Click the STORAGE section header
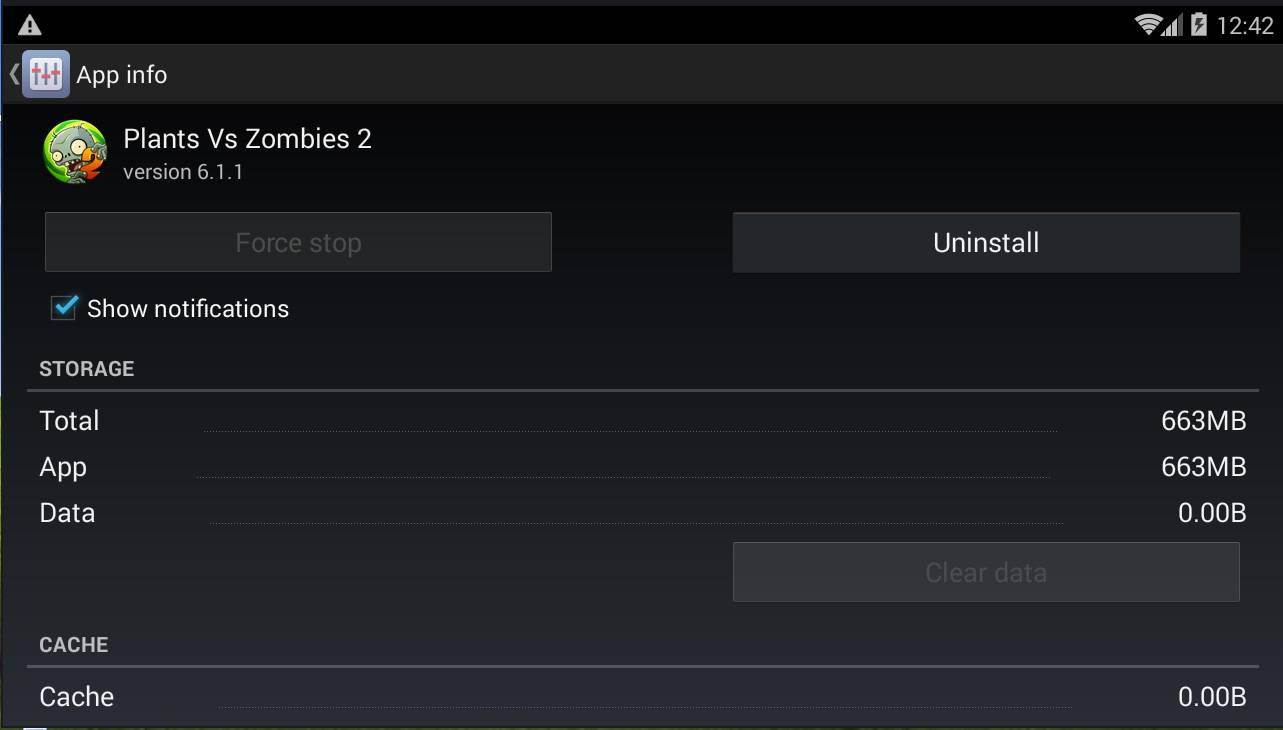The height and width of the screenshot is (730, 1283). coord(87,369)
